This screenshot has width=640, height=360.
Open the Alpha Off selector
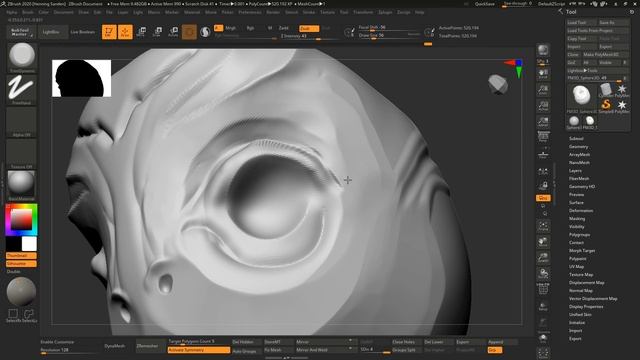click(x=22, y=122)
